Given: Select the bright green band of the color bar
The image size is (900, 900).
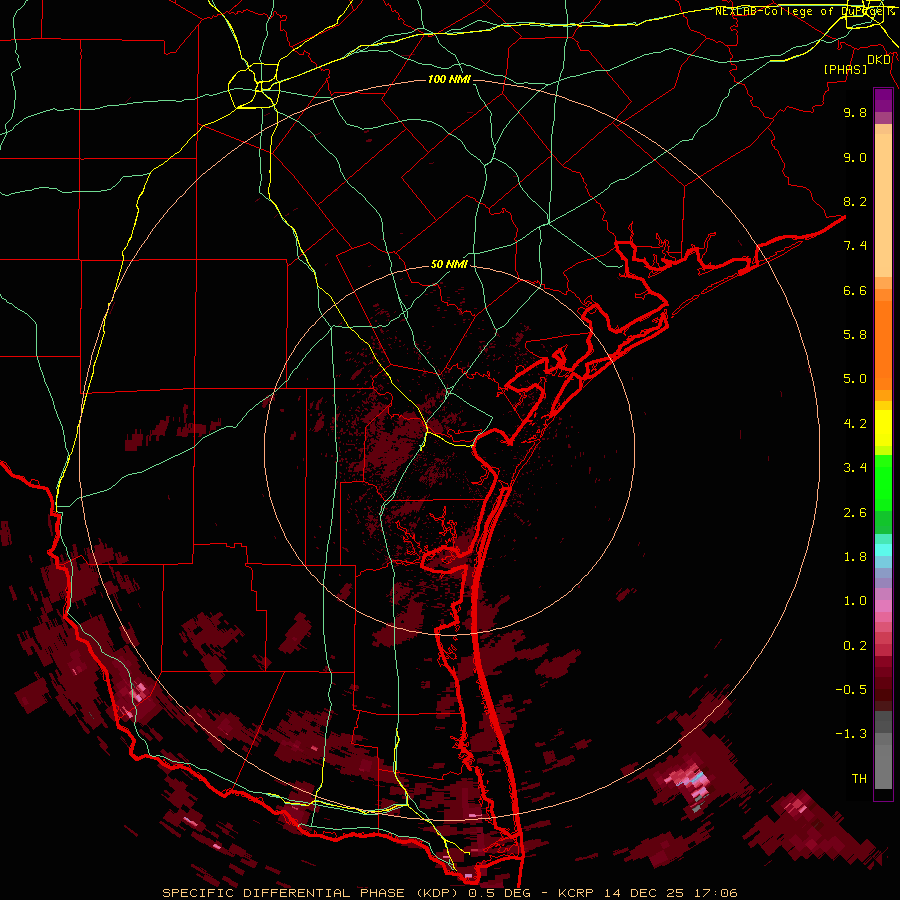Looking at the screenshot, I should (x=883, y=481).
